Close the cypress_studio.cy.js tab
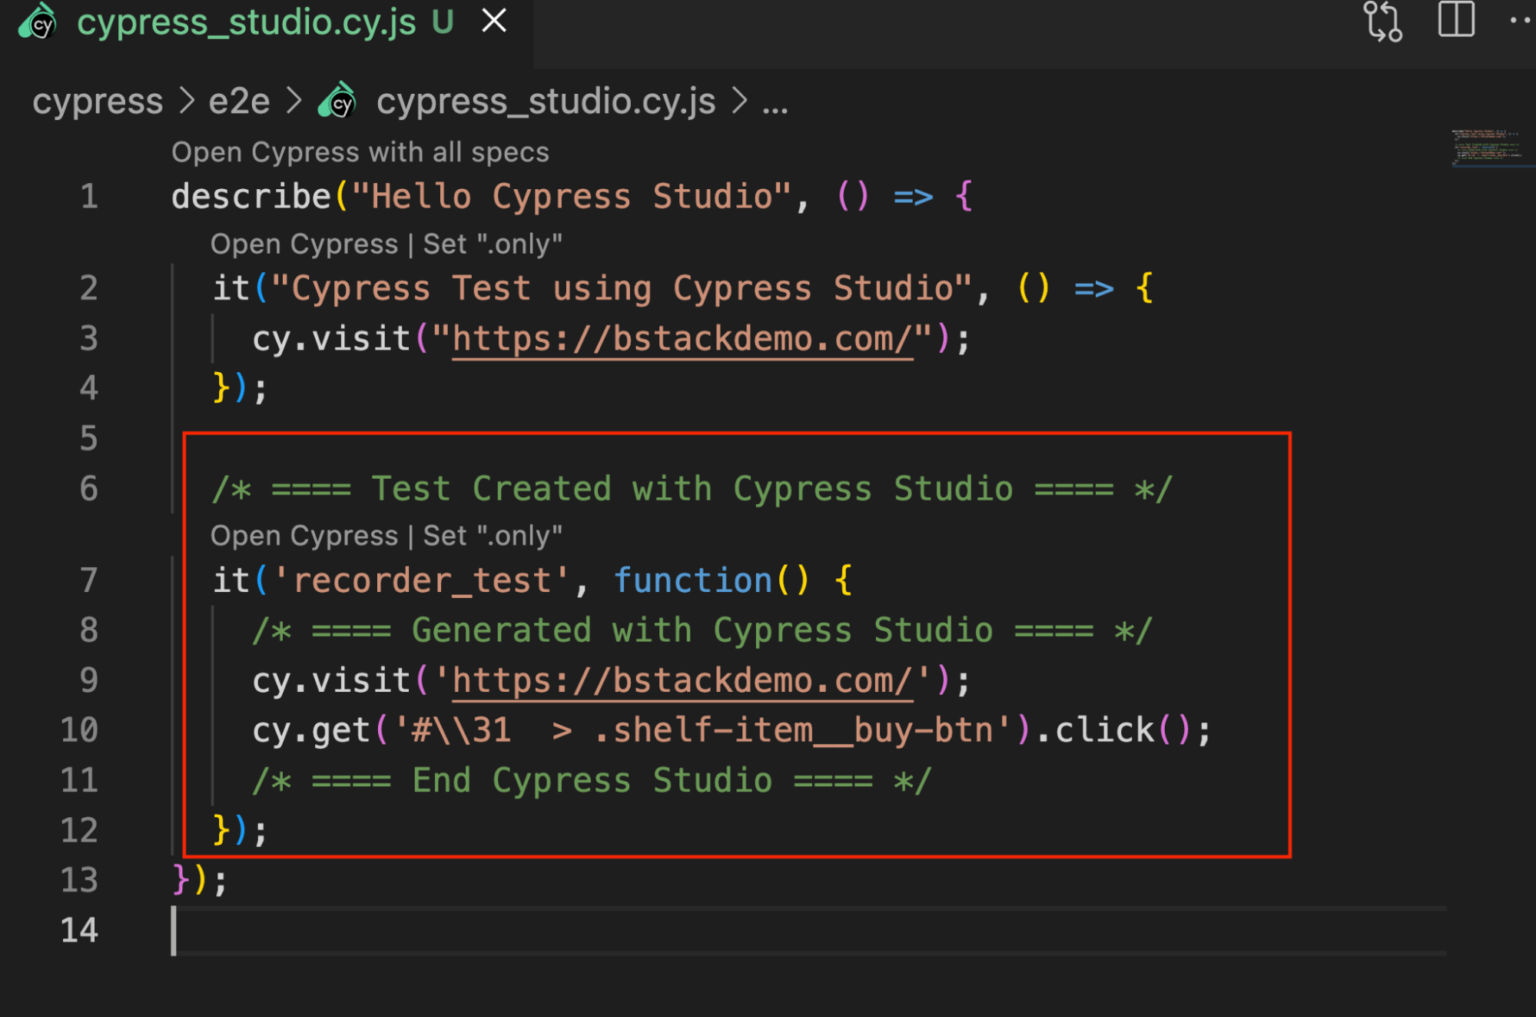Image resolution: width=1536 pixels, height=1017 pixels. [493, 20]
